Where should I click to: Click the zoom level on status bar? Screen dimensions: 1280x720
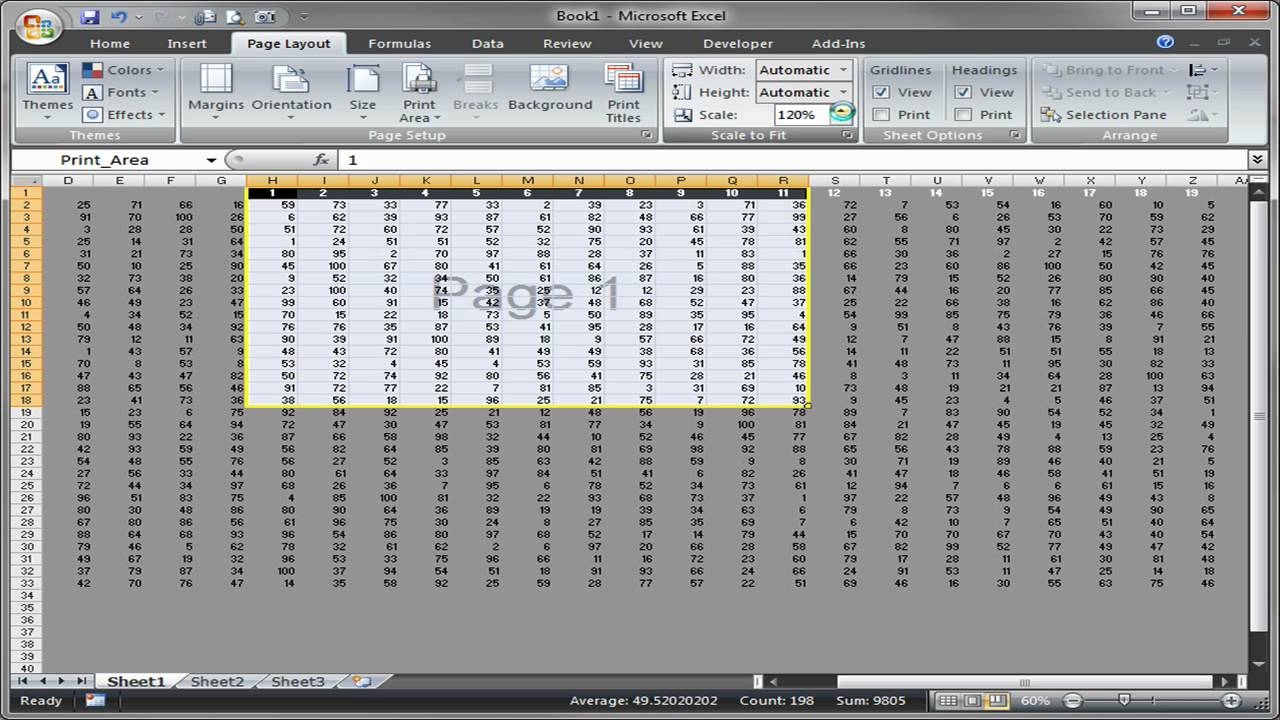pyautogui.click(x=1034, y=700)
